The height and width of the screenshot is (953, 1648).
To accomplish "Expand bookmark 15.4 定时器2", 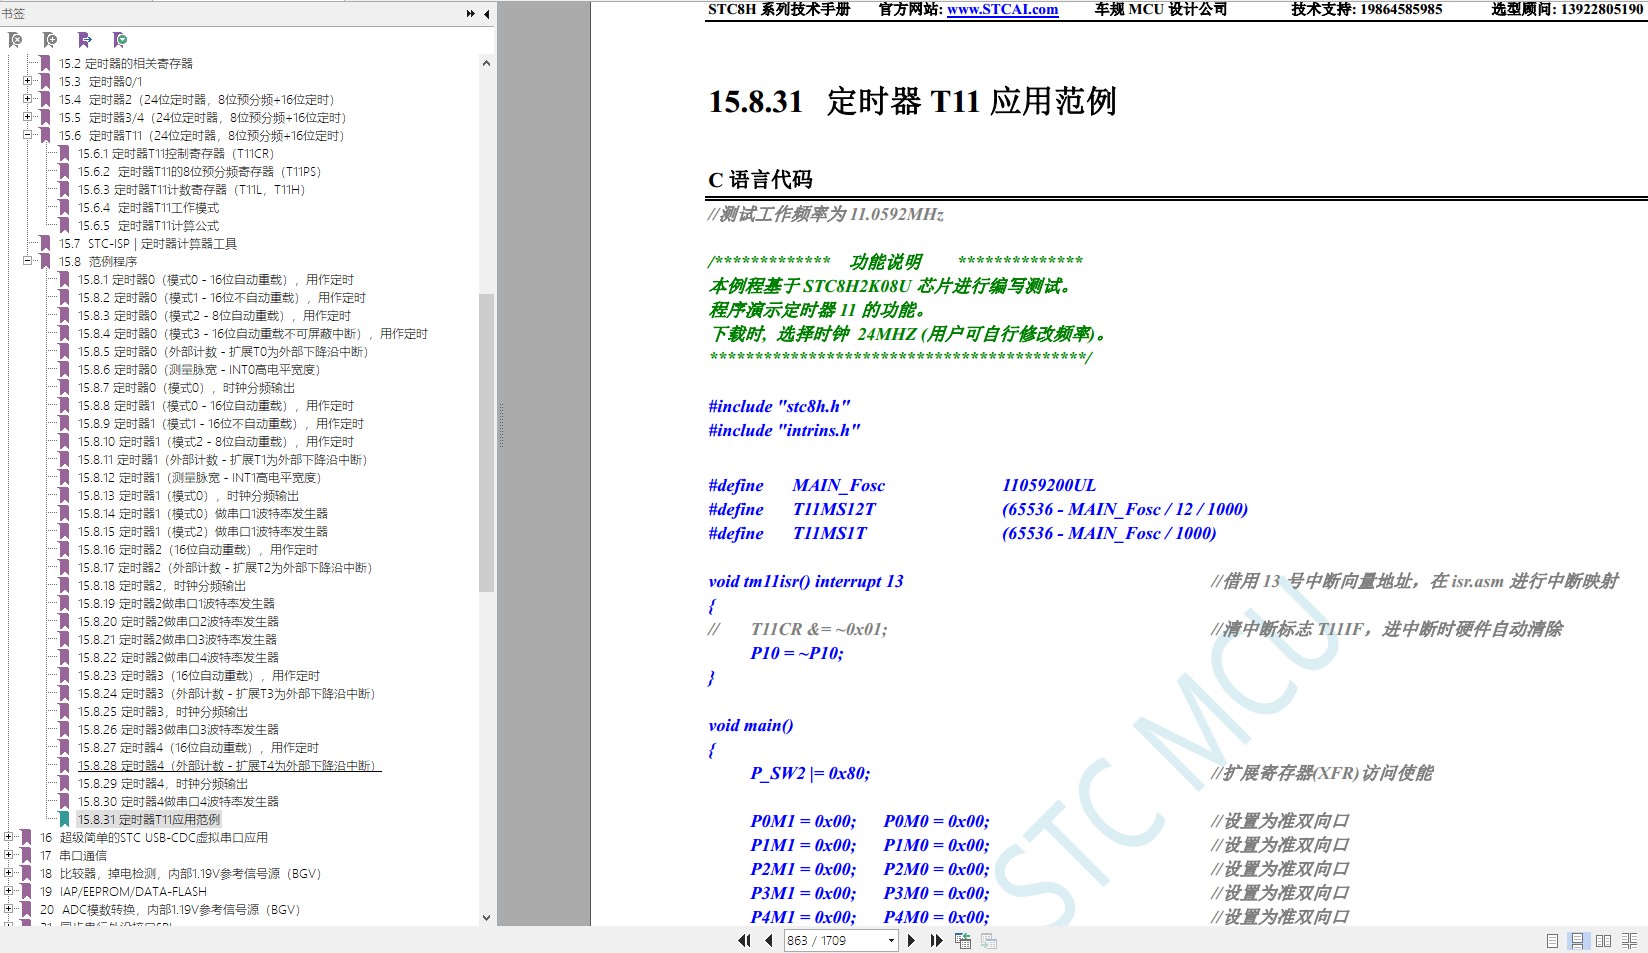I will point(28,99).
